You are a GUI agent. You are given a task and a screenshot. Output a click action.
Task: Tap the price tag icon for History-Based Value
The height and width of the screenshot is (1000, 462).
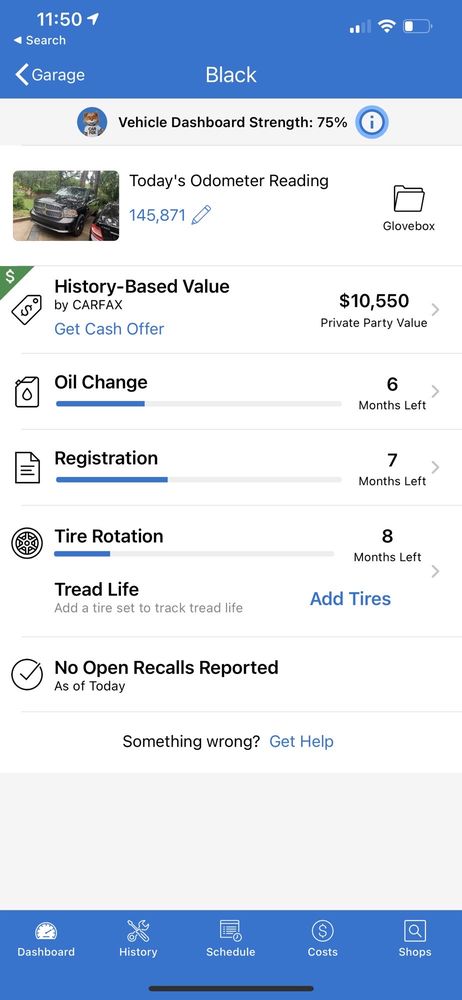coord(27,310)
